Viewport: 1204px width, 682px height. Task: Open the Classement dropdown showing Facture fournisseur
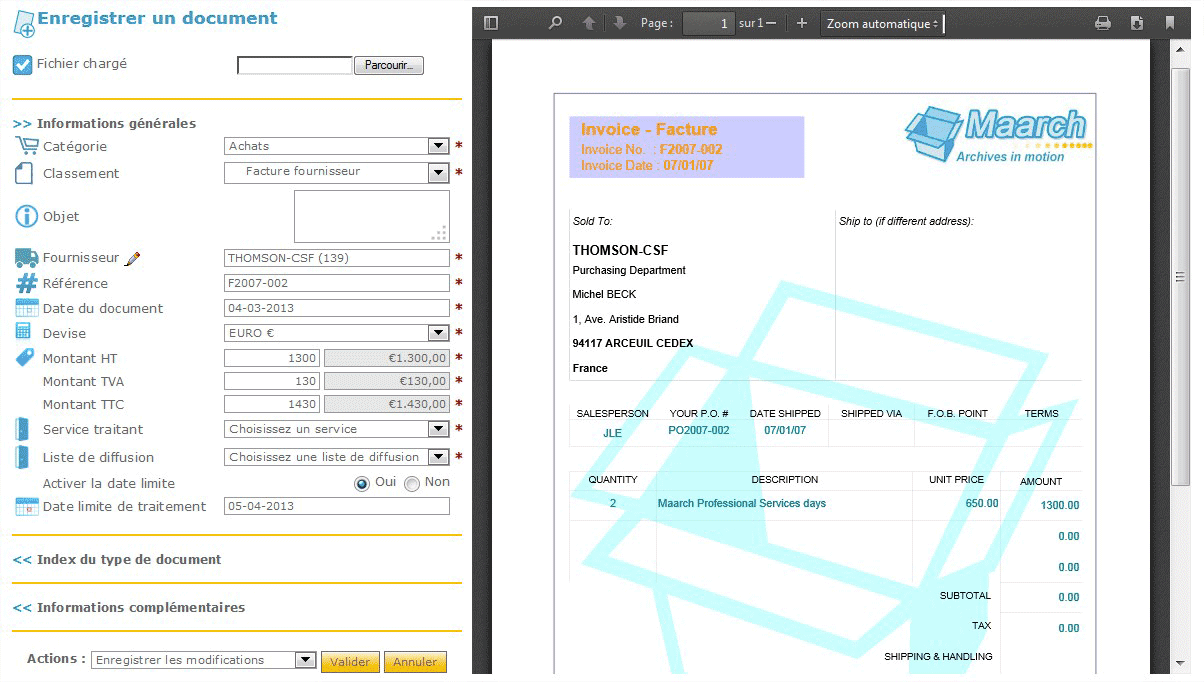pyautogui.click(x=337, y=172)
